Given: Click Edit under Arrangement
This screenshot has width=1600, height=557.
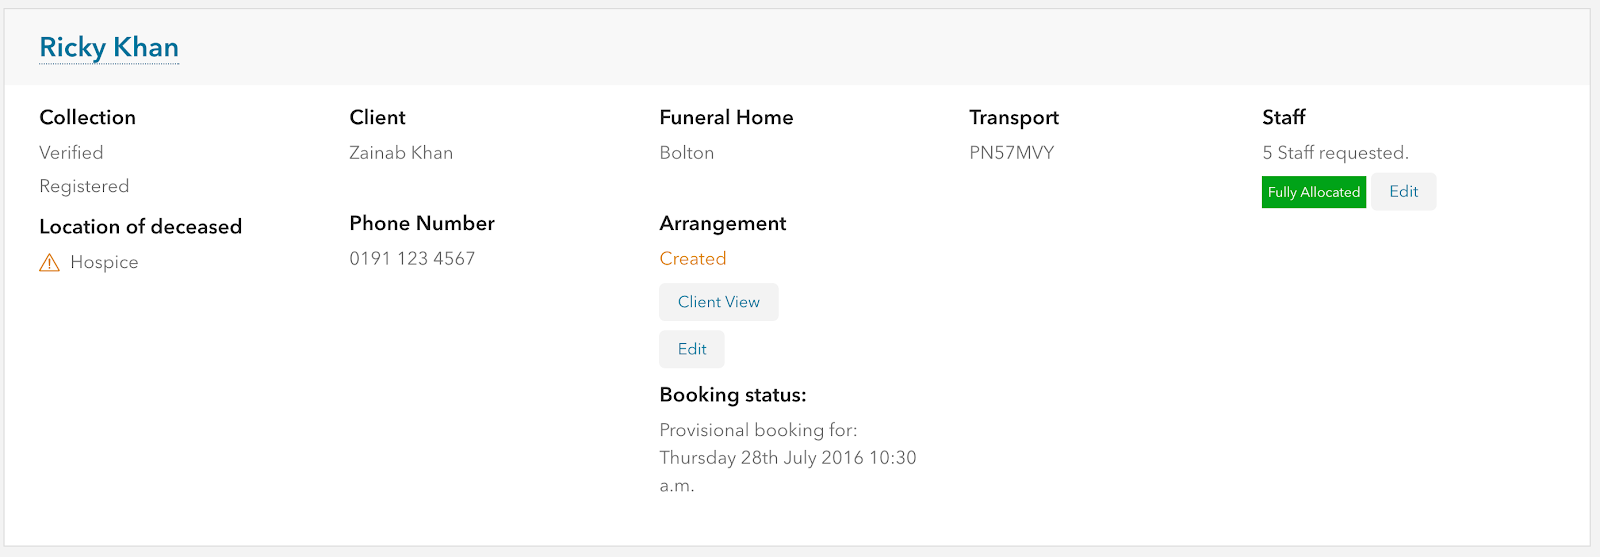Looking at the screenshot, I should pyautogui.click(x=692, y=349).
